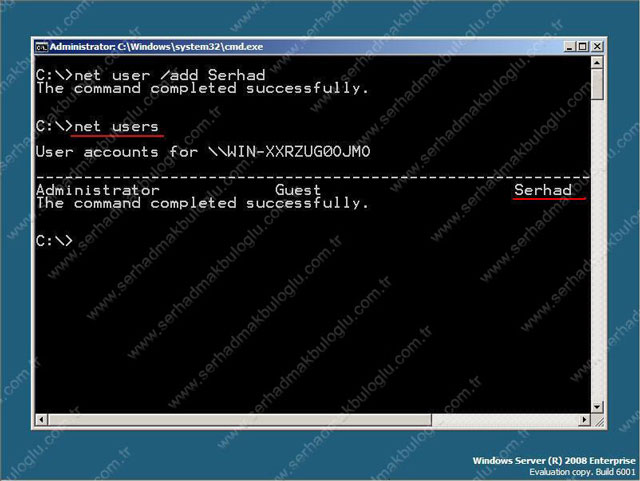The image size is (640, 481).
Task: Click the vertical scrollbar down arrow
Action: (x=597, y=407)
